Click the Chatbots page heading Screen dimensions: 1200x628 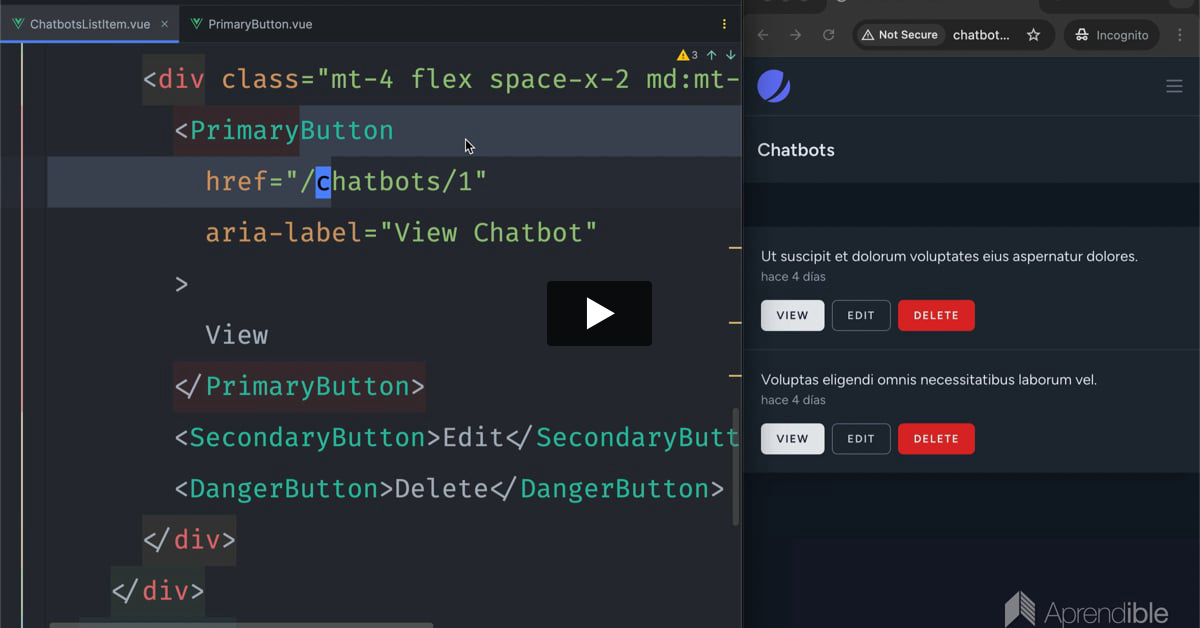tap(796, 150)
